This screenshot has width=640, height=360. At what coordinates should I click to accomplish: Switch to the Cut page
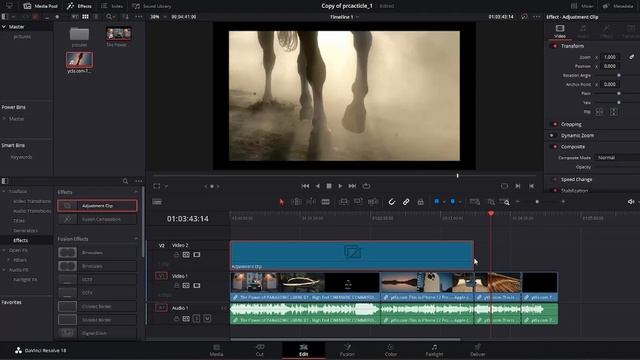(x=260, y=350)
